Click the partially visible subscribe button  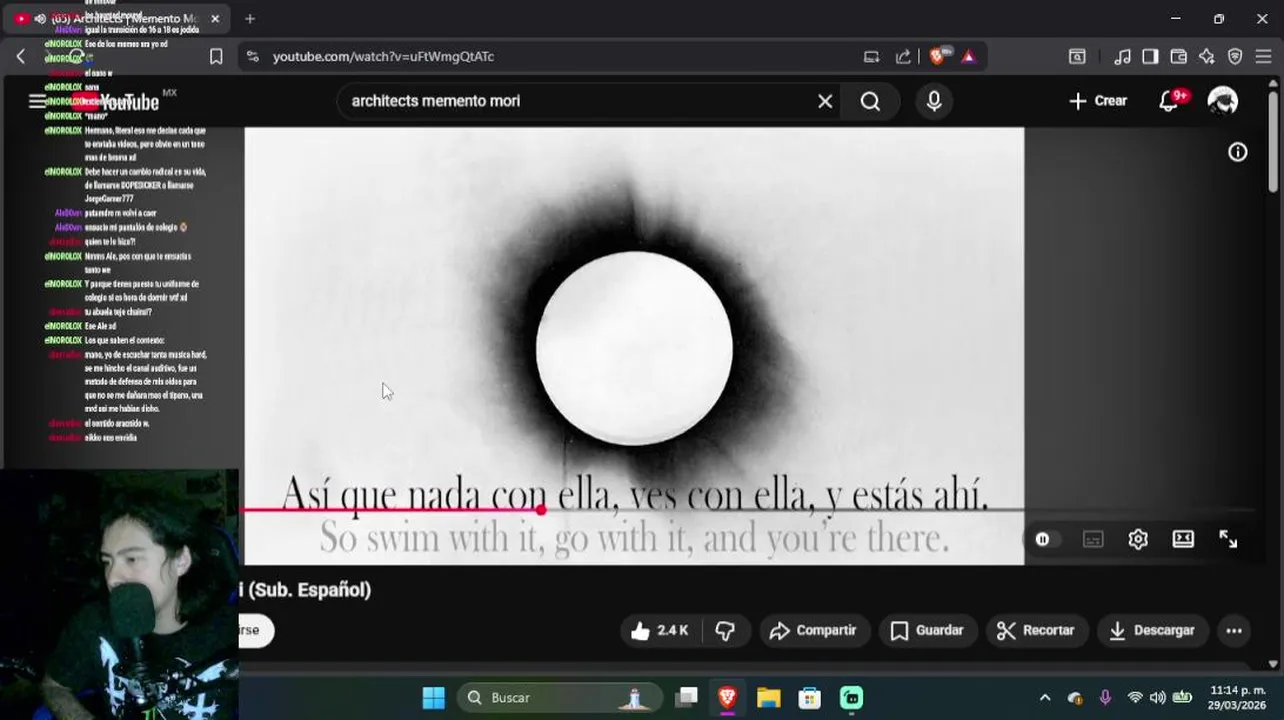coord(257,630)
